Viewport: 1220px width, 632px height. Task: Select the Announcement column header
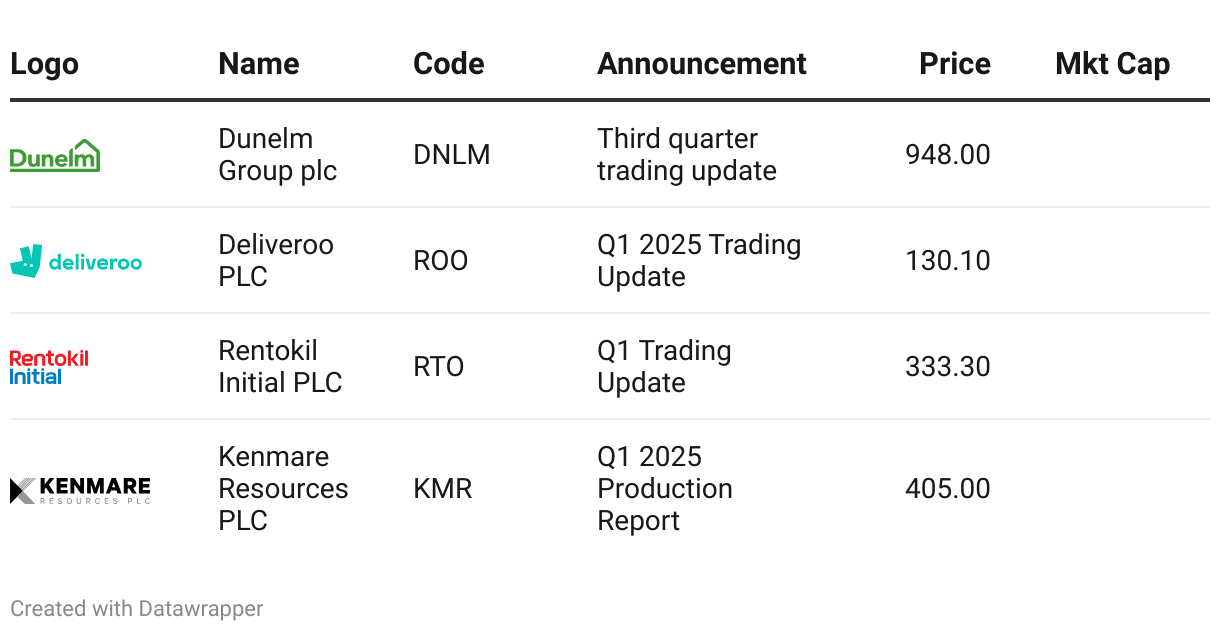coord(702,64)
